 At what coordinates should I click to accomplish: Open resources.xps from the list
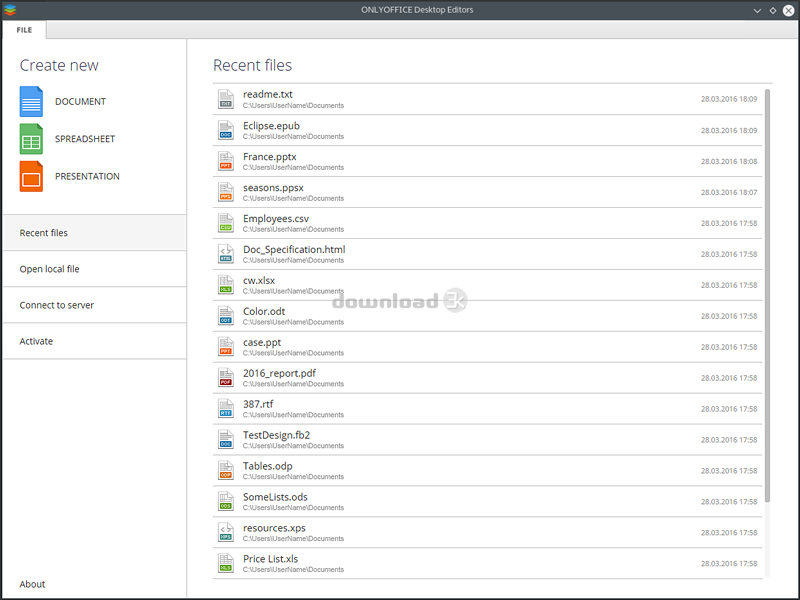pos(488,533)
